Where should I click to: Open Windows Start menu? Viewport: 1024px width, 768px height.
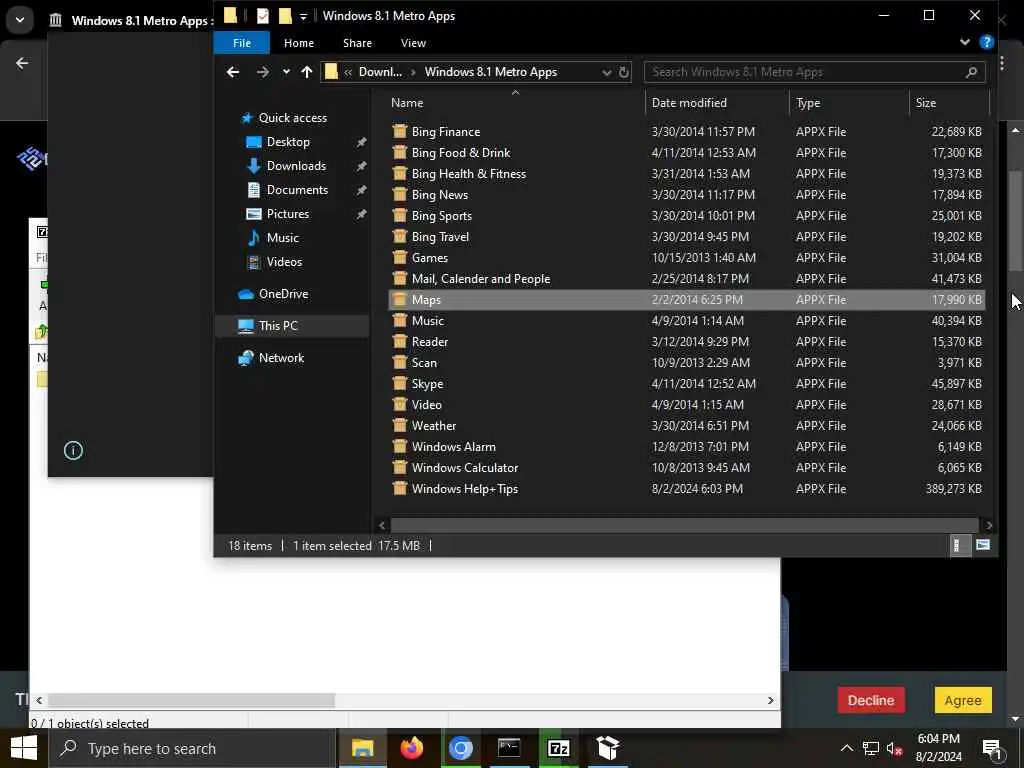click(x=24, y=748)
